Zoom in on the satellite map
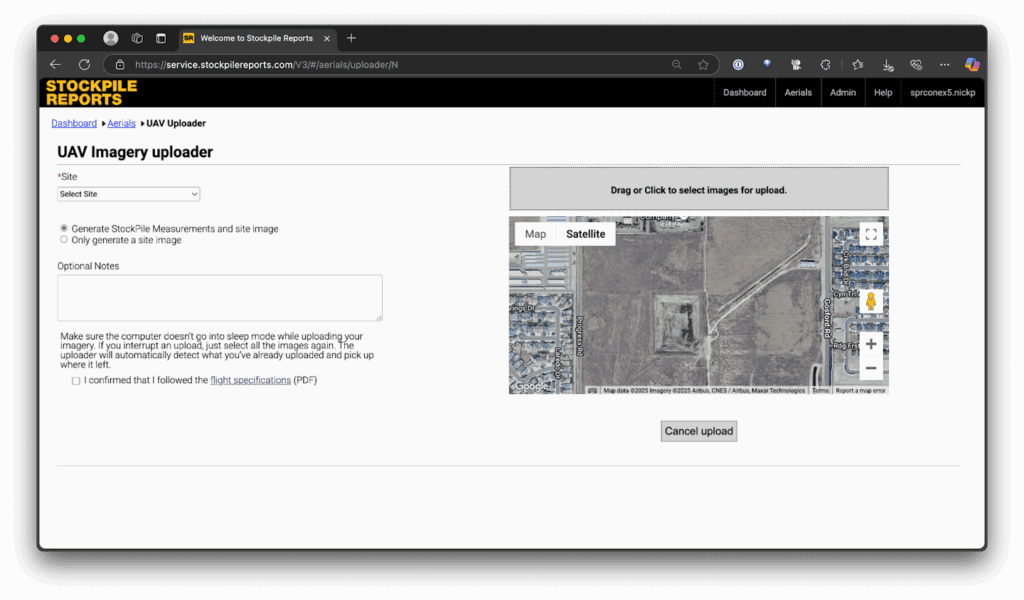 tap(871, 344)
